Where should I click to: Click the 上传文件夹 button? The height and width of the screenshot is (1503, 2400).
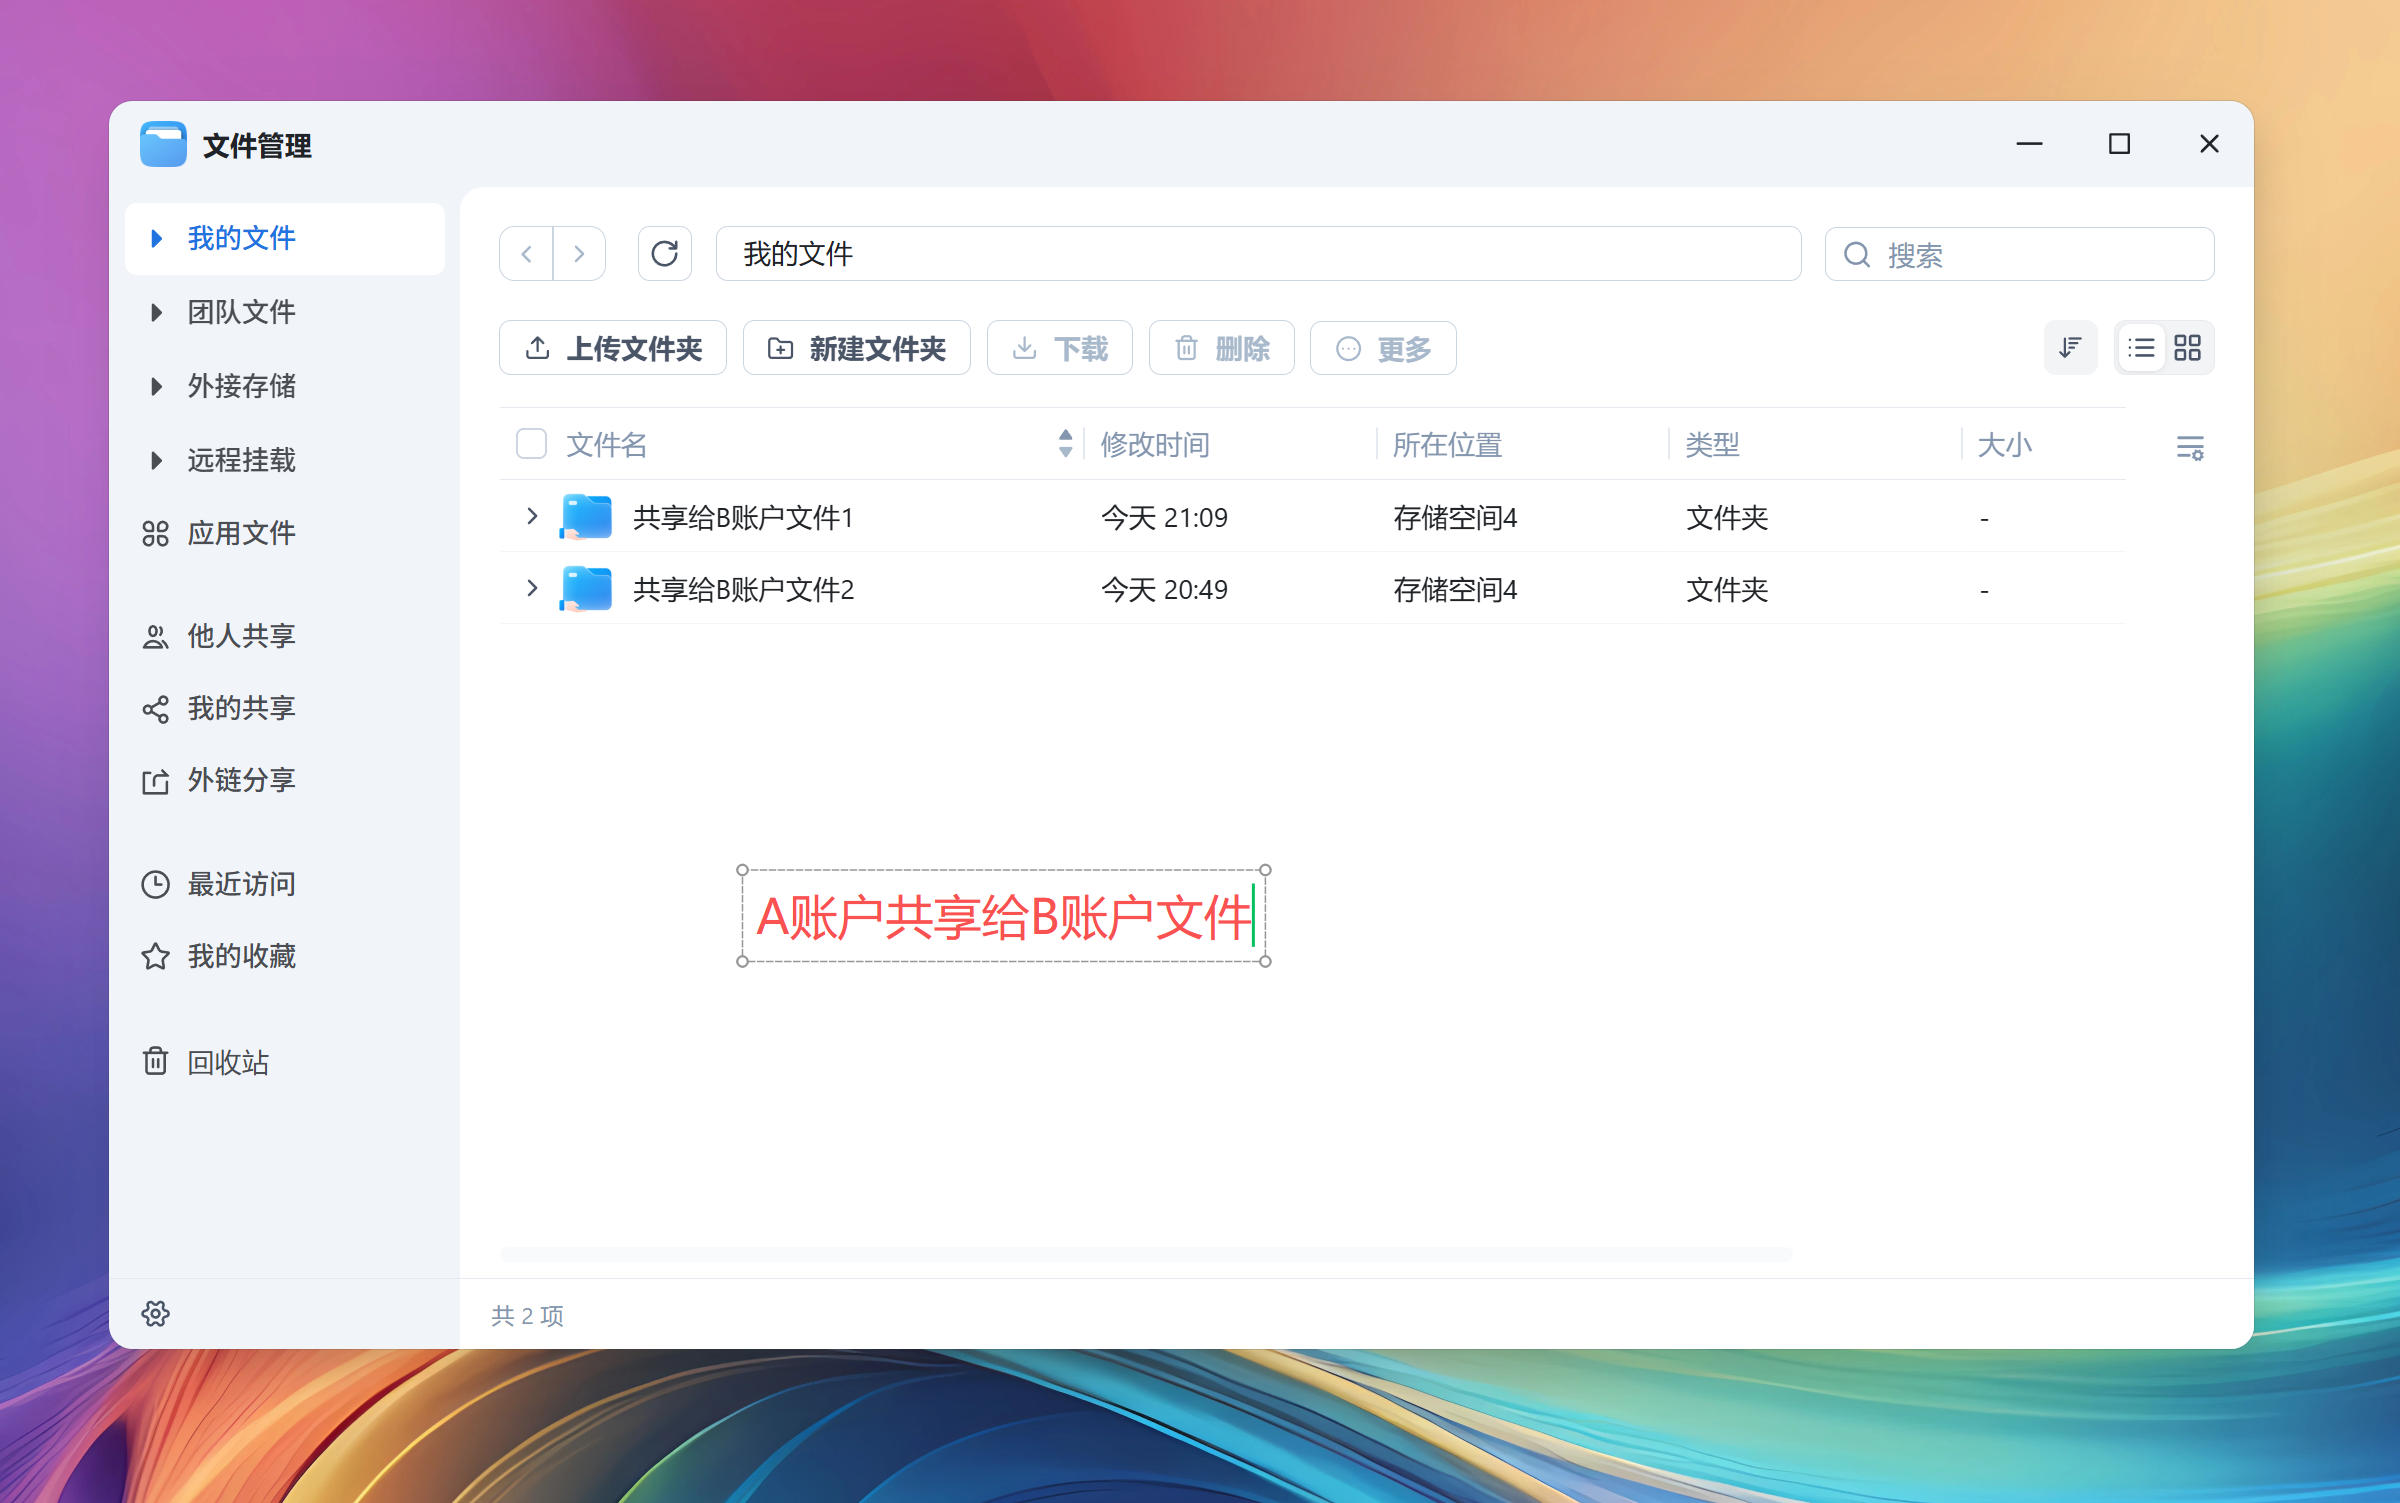613,348
